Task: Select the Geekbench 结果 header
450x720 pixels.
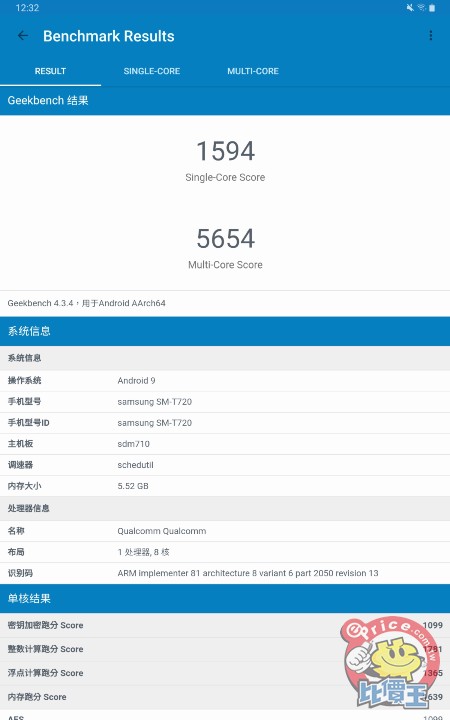Action: coord(225,101)
